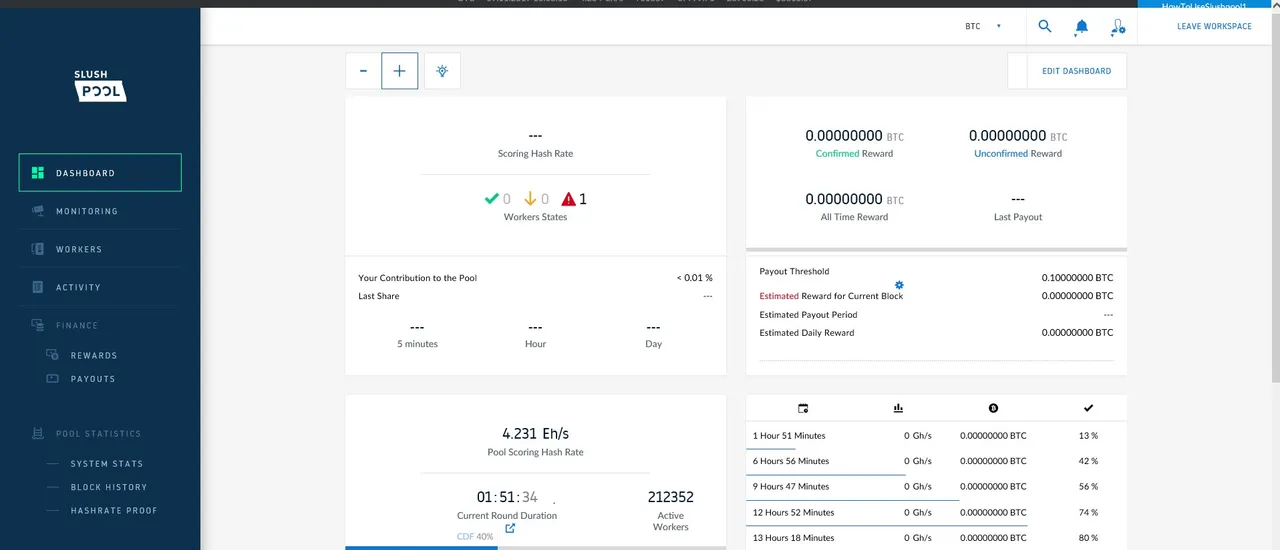The height and width of the screenshot is (550, 1280).
Task: Click the Monitoring icon in sidebar
Action: coord(38,211)
